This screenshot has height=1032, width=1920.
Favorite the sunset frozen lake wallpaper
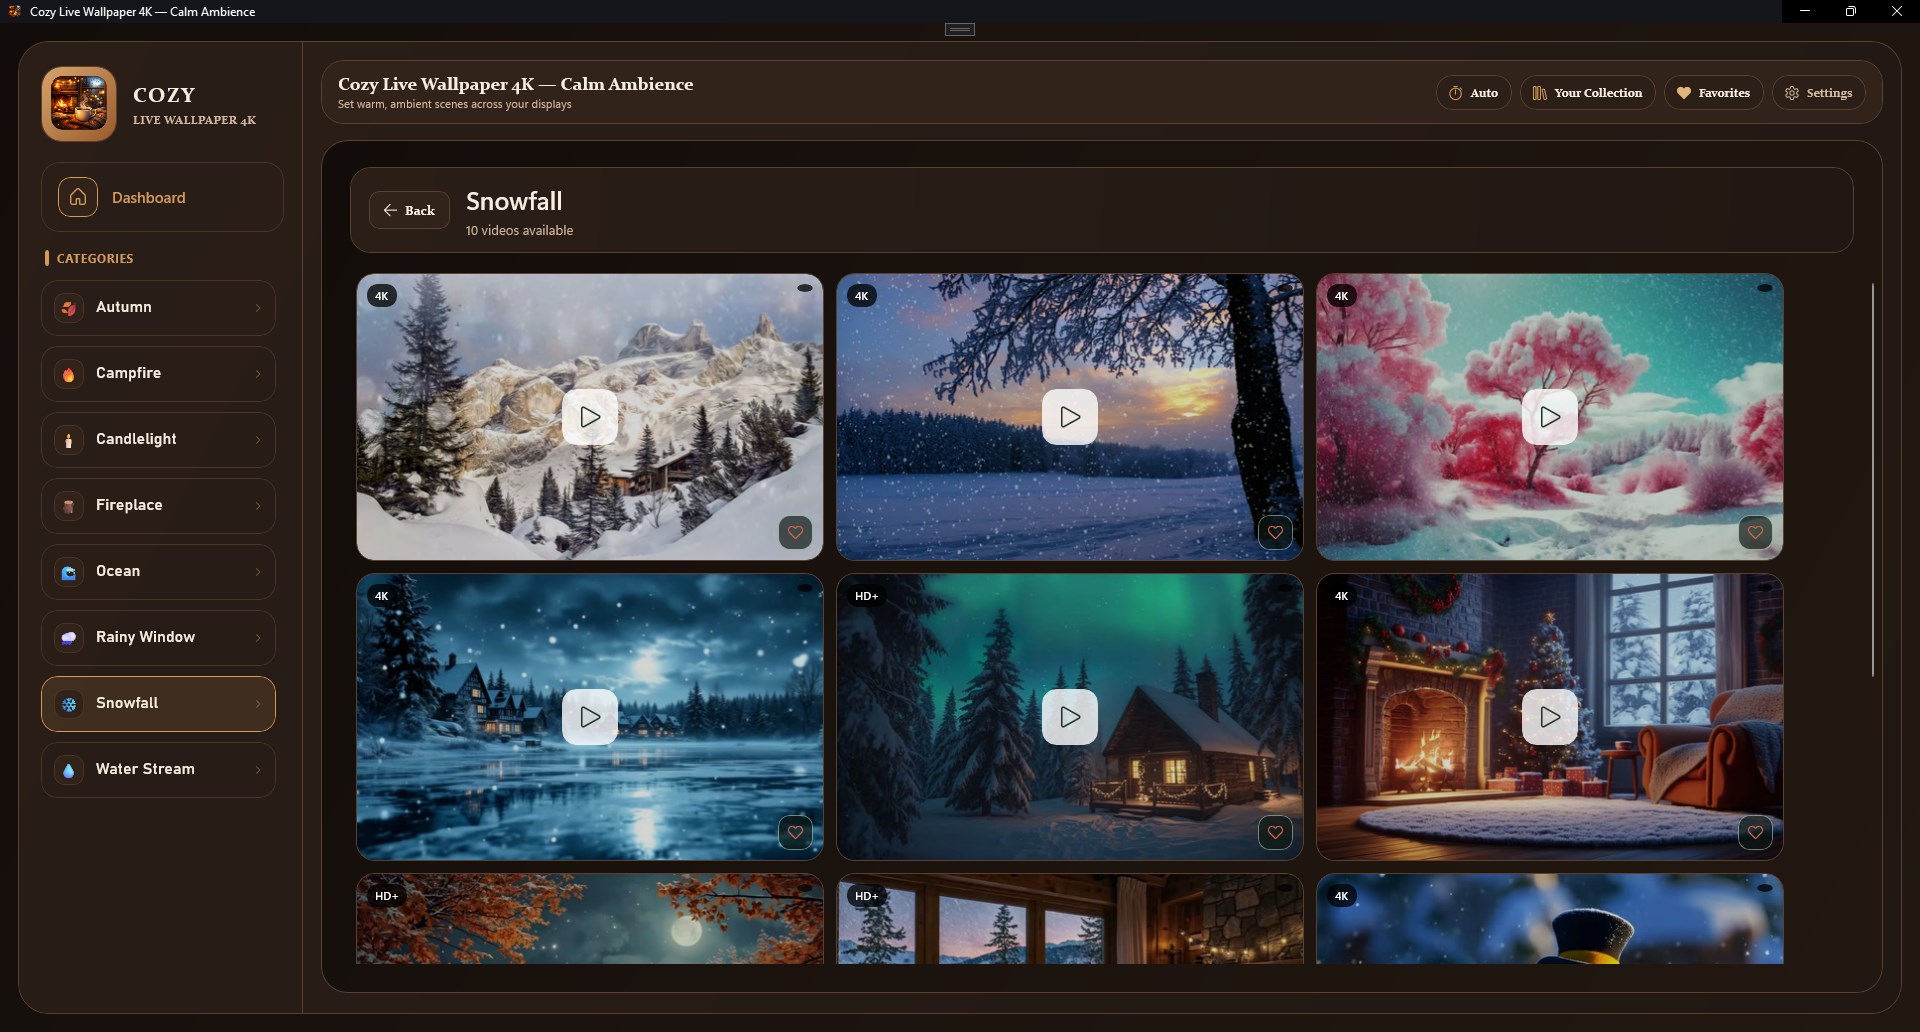[1276, 532]
